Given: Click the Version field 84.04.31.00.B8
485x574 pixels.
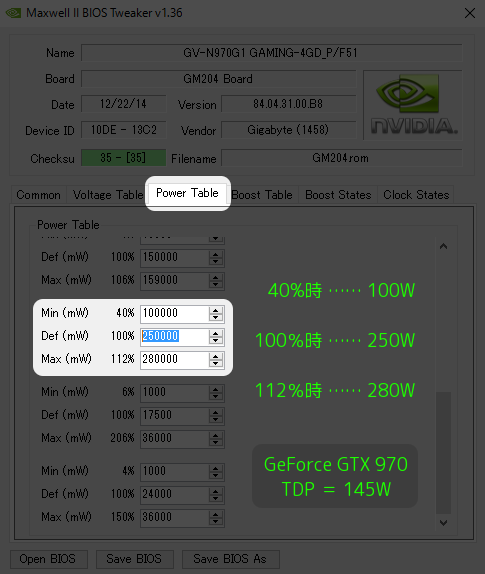Looking at the screenshot, I should [x=288, y=104].
